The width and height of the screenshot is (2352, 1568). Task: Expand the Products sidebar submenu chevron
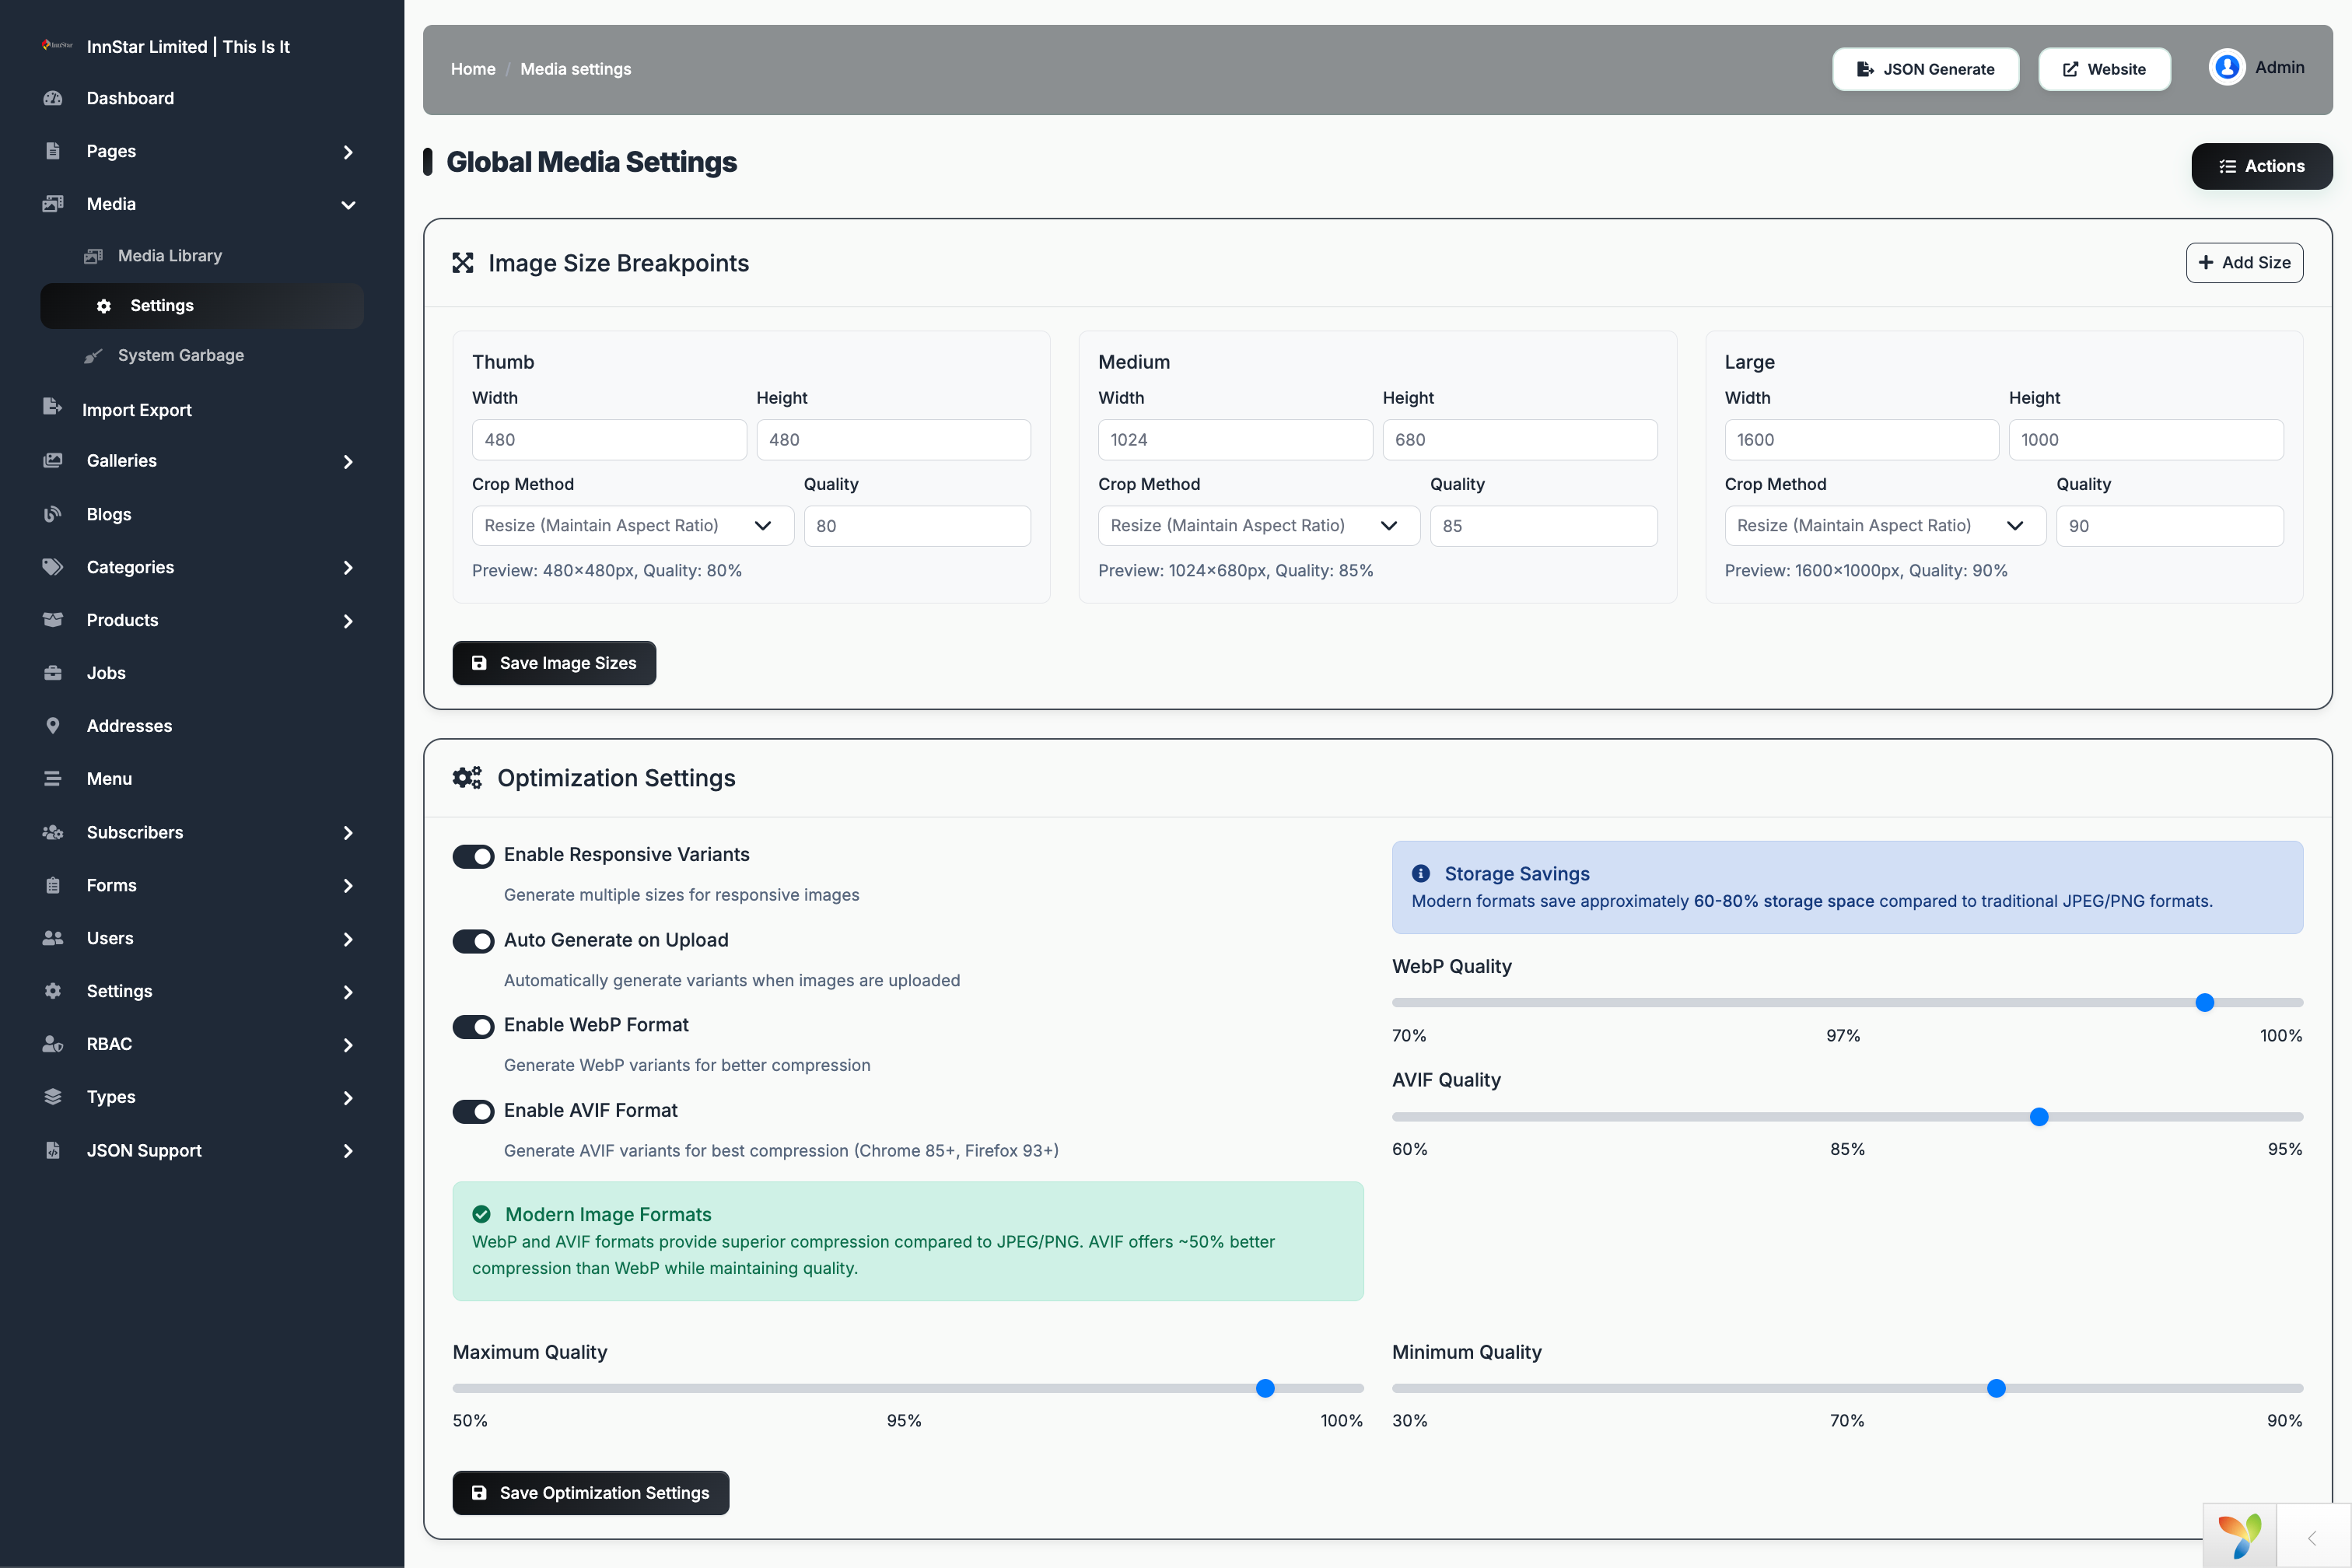(x=348, y=621)
